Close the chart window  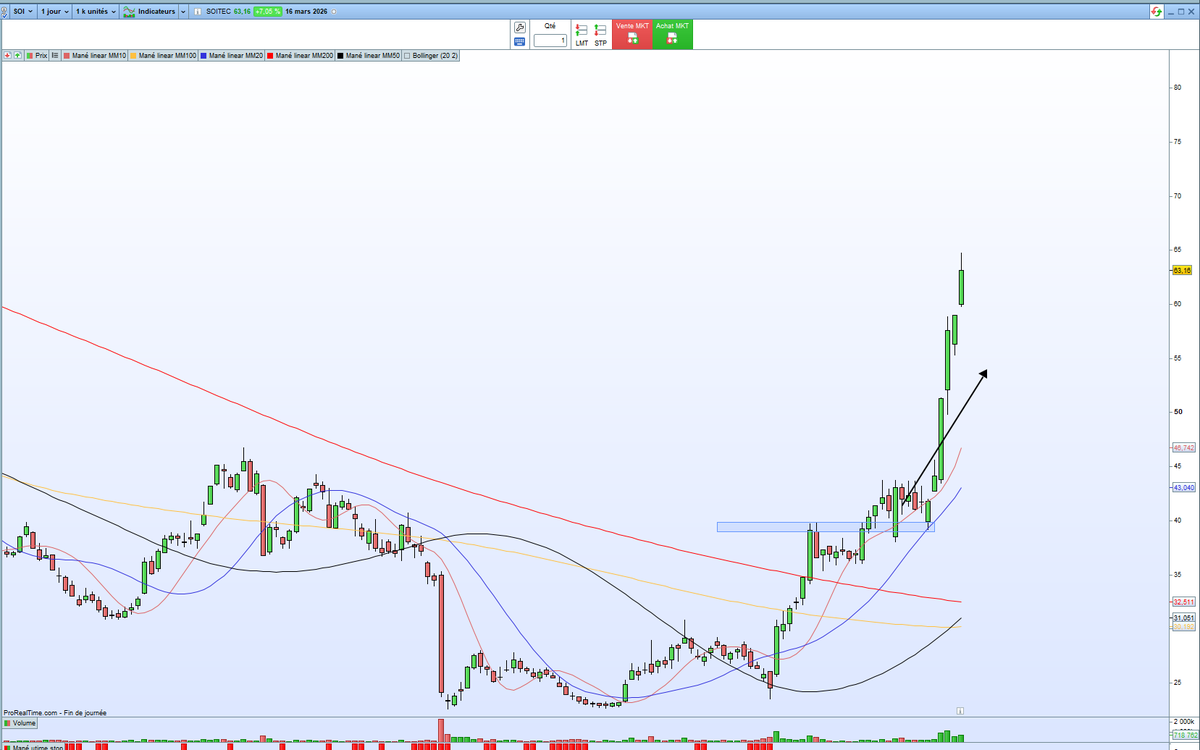1191,11
